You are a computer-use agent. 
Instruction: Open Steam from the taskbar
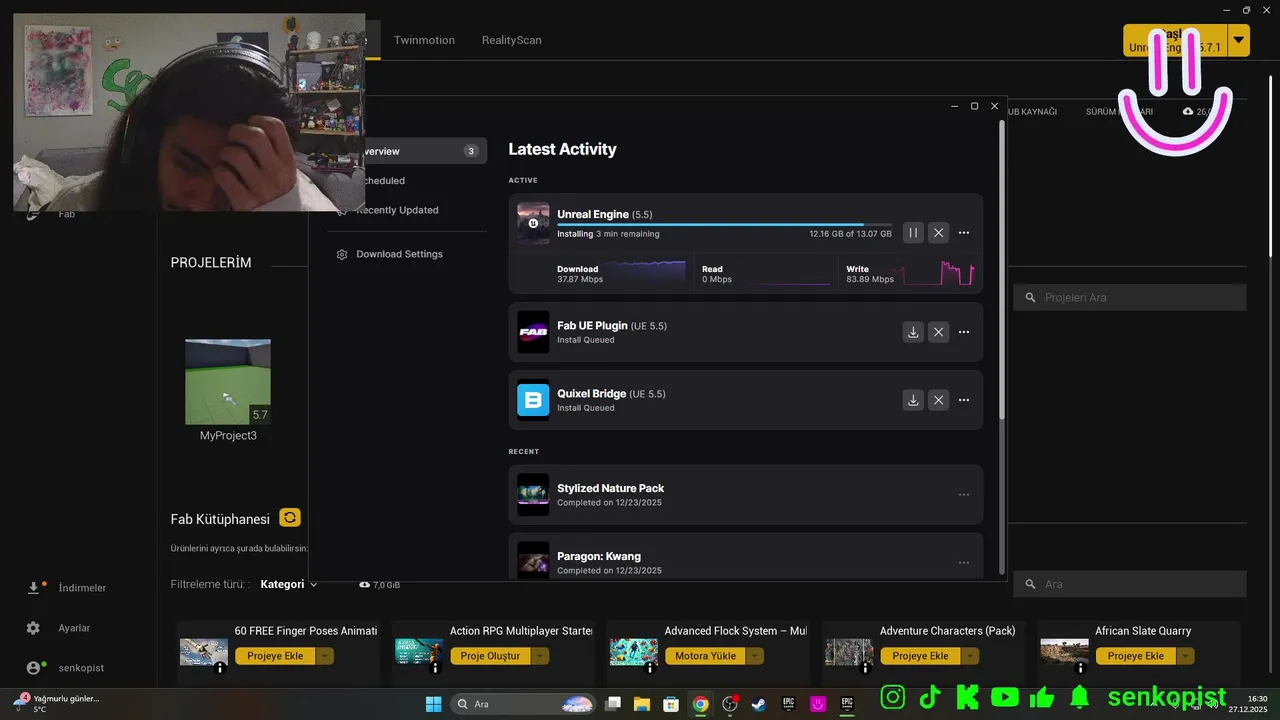(759, 704)
